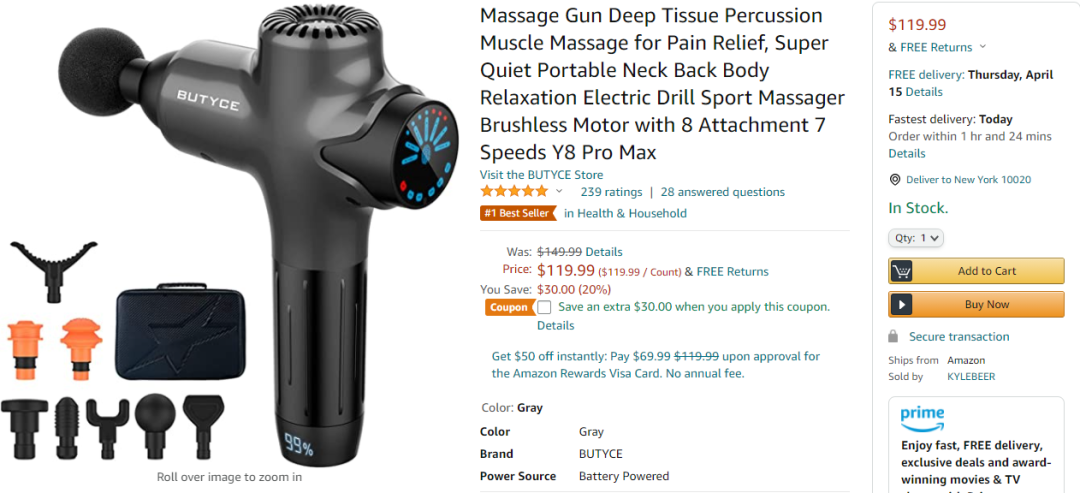Image resolution: width=1080 pixels, height=493 pixels.
Task: Open seller KYLEBEER link
Action: [971, 377]
